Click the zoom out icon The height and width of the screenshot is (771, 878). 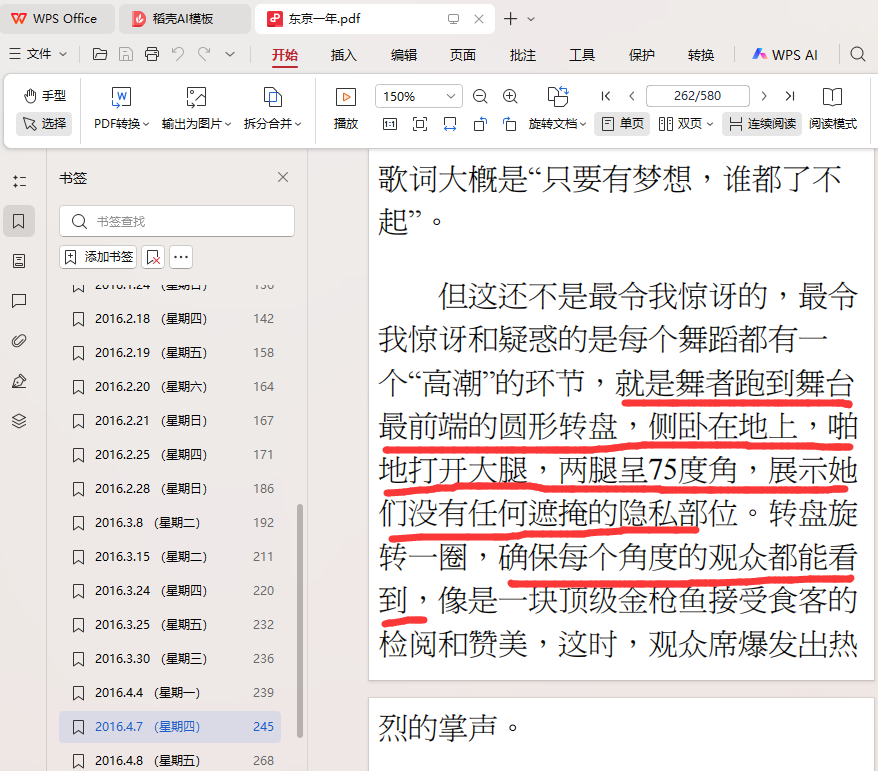click(x=480, y=96)
